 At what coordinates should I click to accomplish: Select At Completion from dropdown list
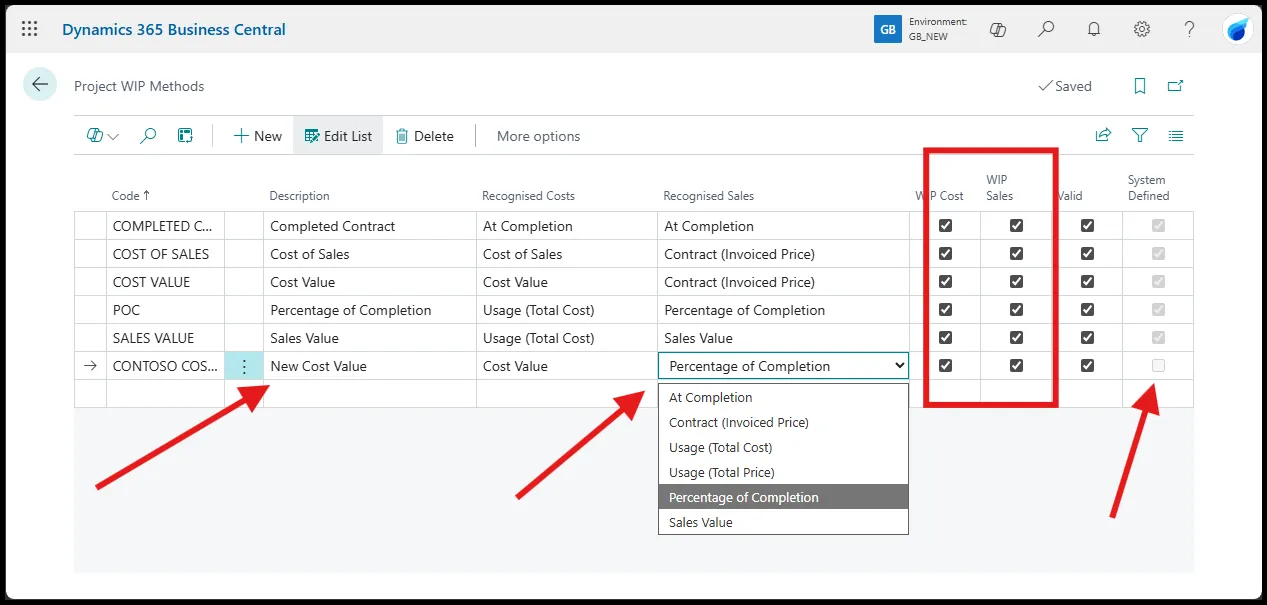point(783,397)
